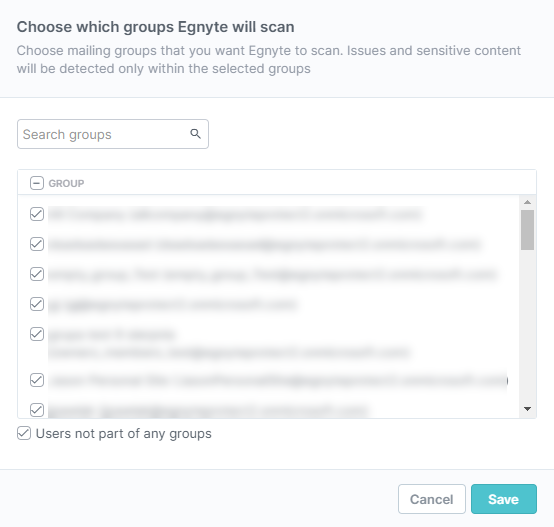Uncheck the checkbox of the two-line group row
This screenshot has width=554, height=527.
tap(37, 334)
